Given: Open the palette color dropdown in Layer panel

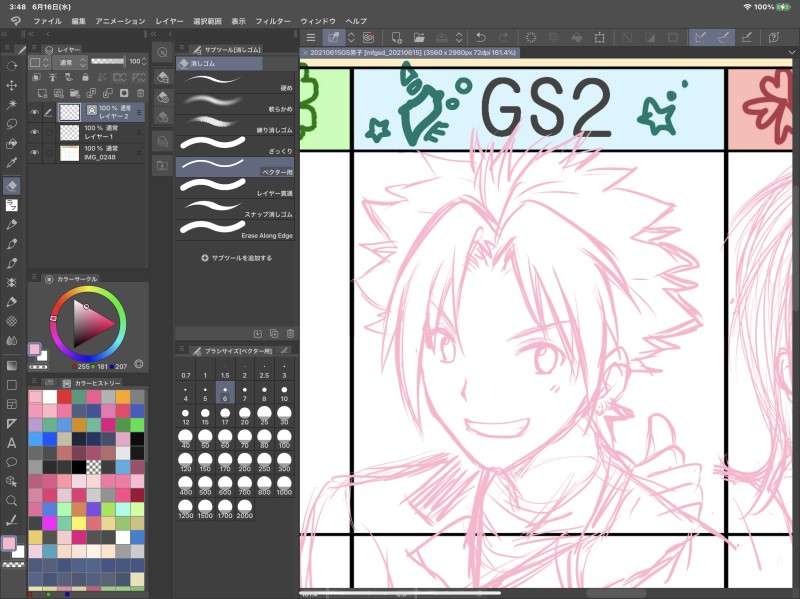Looking at the screenshot, I should tap(39, 62).
